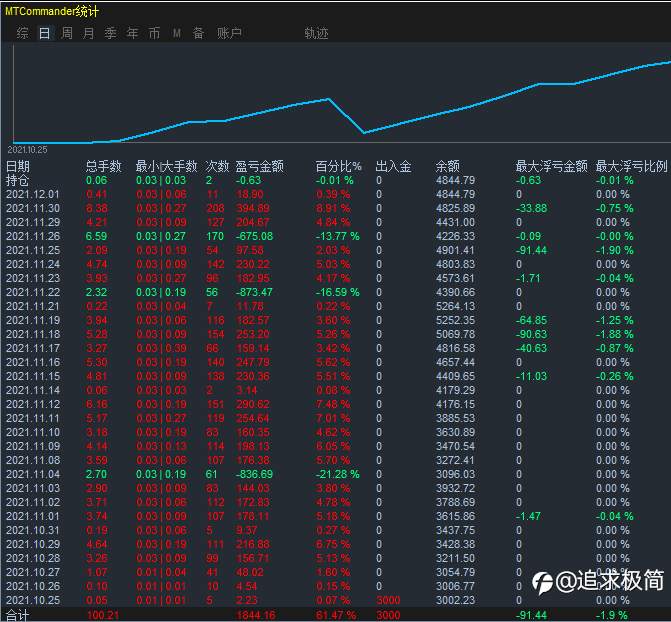Open the 币 currency tab
The image size is (671, 622).
pos(154,33)
